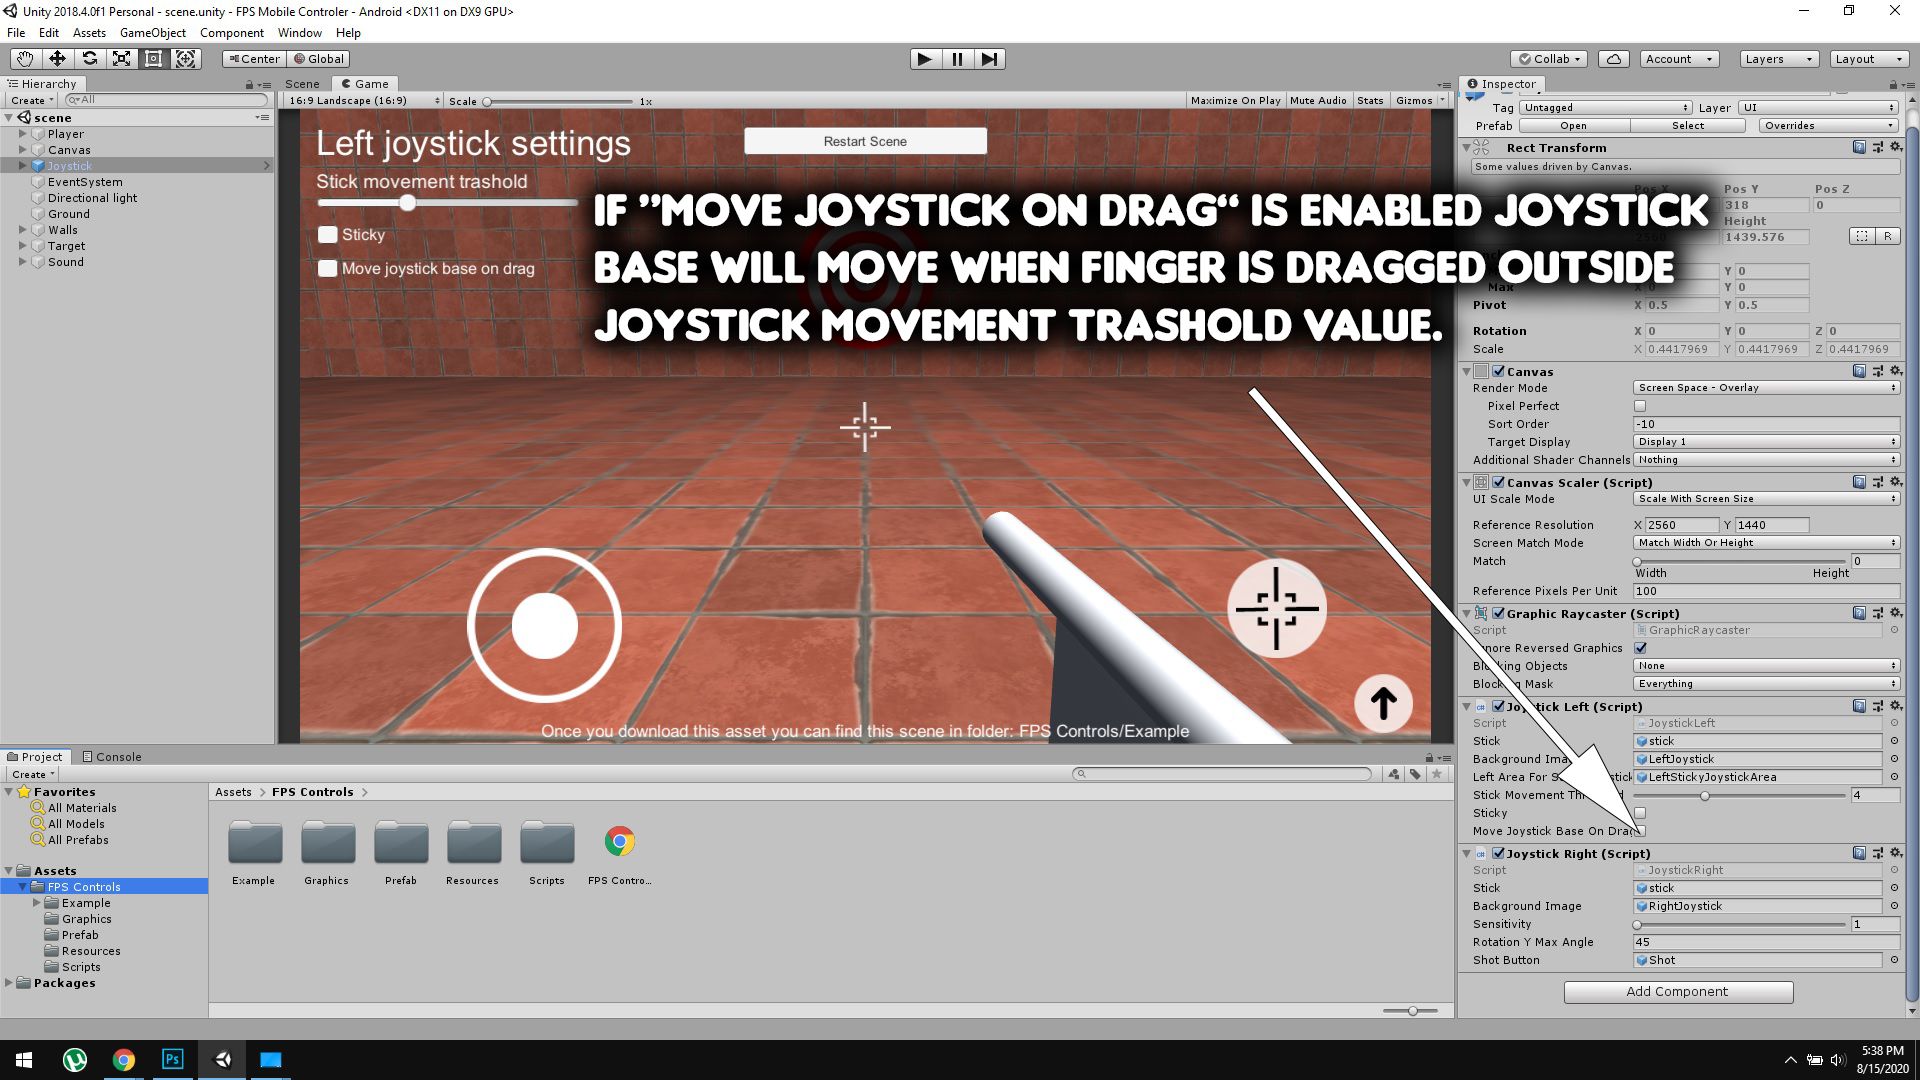Select the Rotate tool
This screenshot has width=1920, height=1080.
click(x=89, y=59)
